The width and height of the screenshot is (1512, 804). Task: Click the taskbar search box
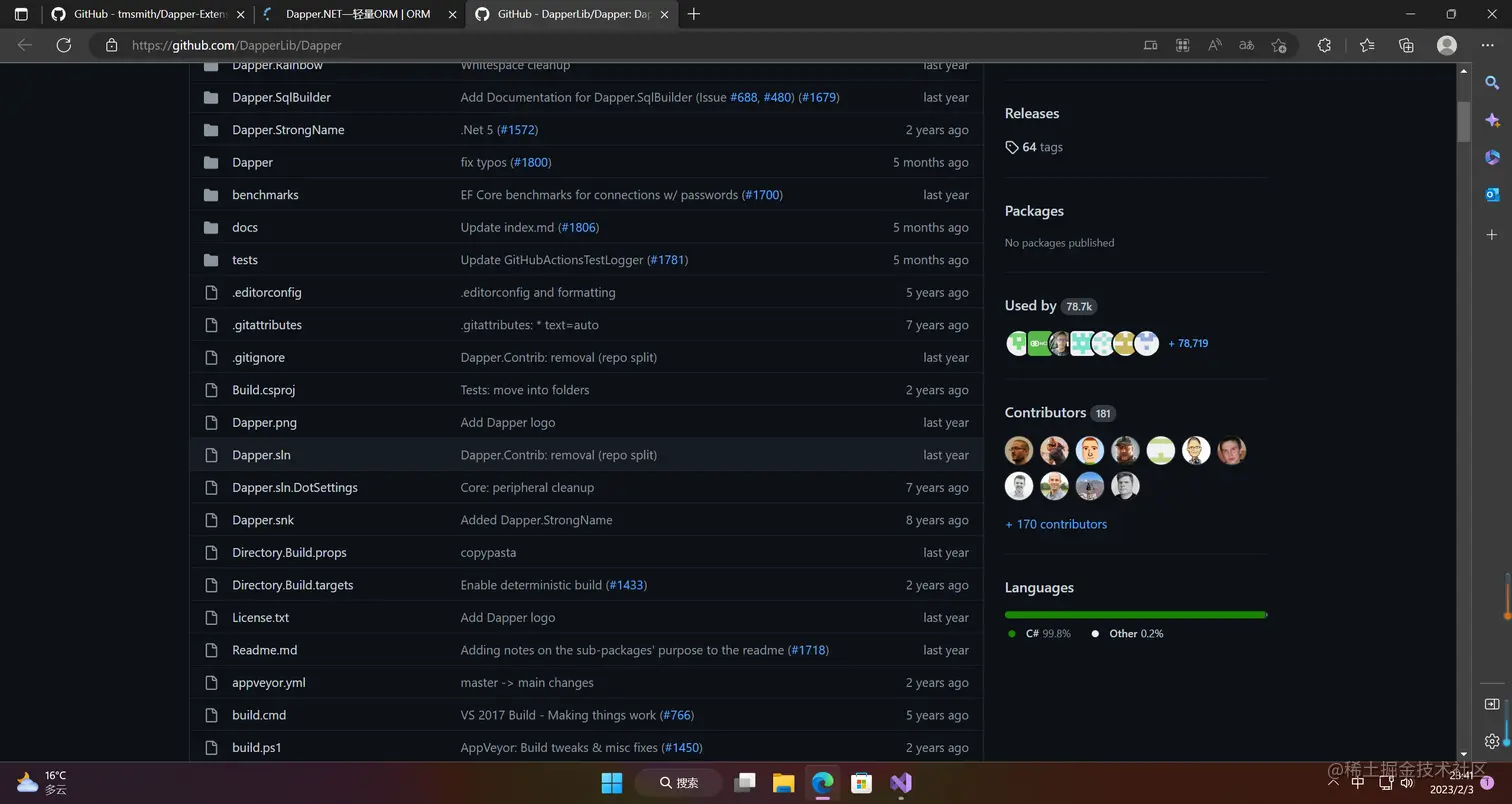point(679,782)
